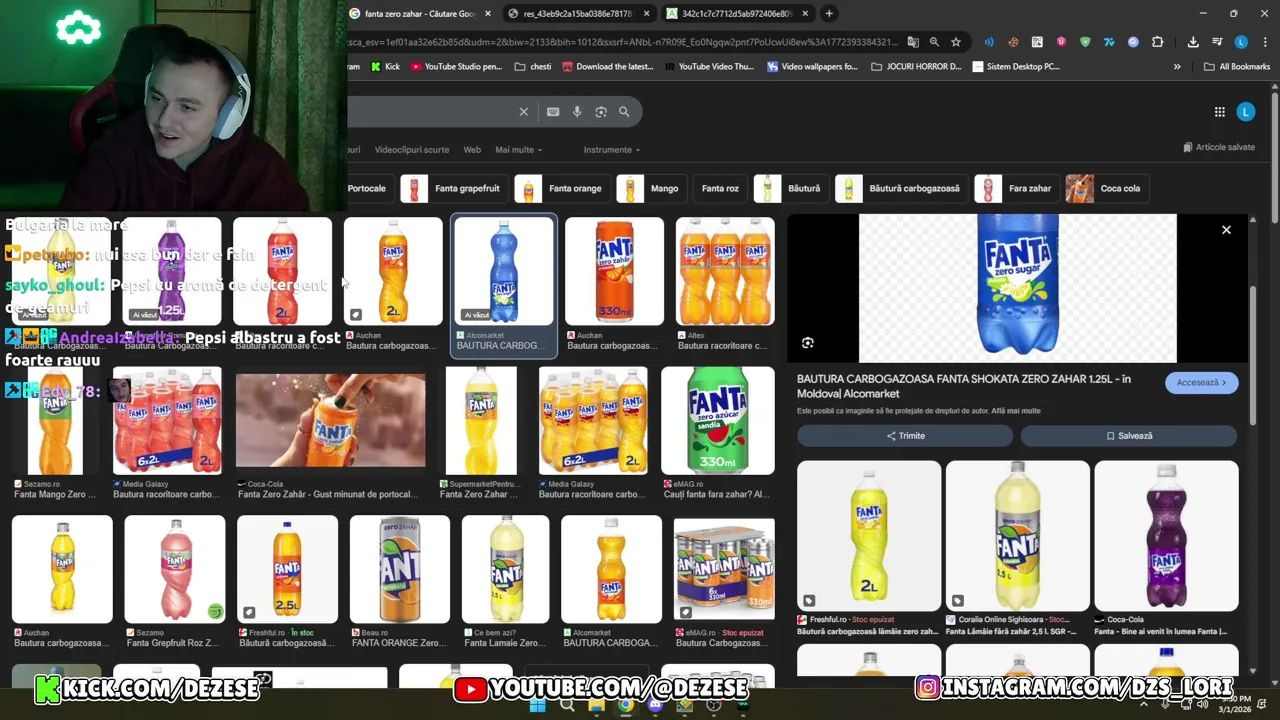Show hidden bookmarks with double chevron
The image size is (1280, 720).
(x=1177, y=67)
